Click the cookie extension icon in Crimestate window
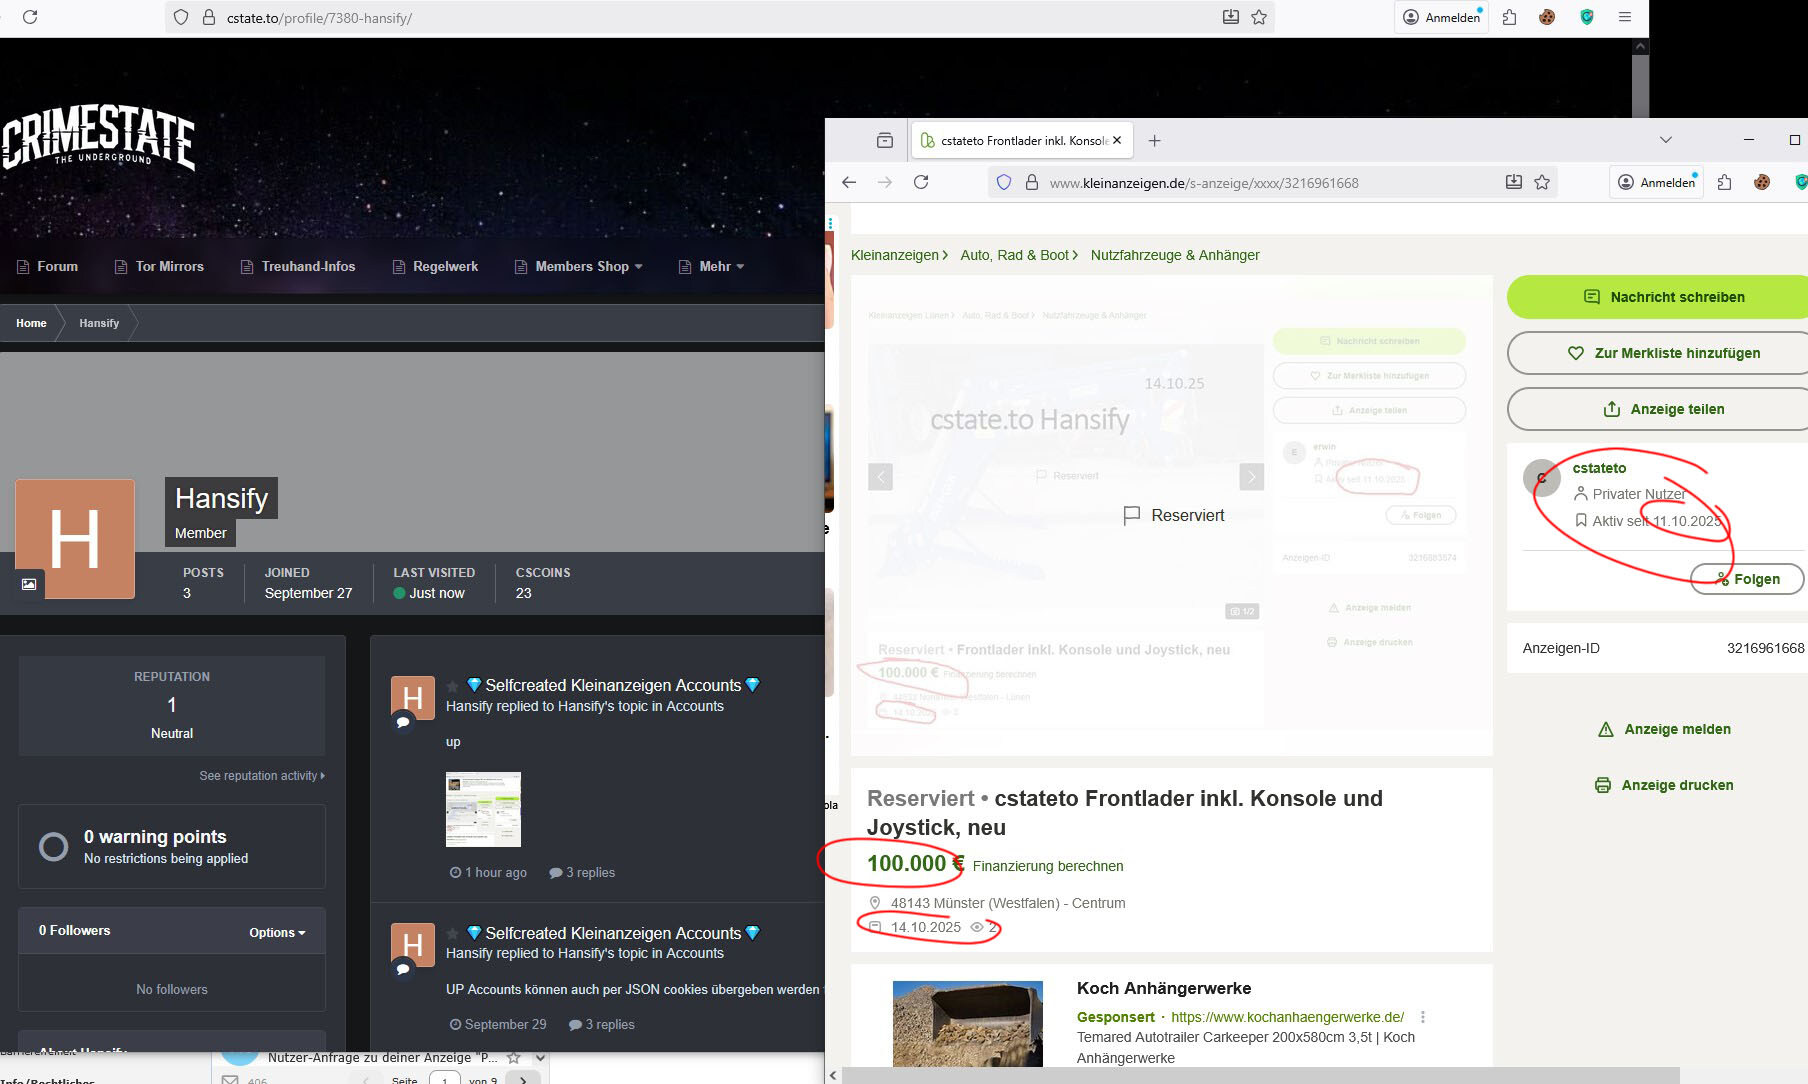The image size is (1808, 1084). [x=1547, y=17]
